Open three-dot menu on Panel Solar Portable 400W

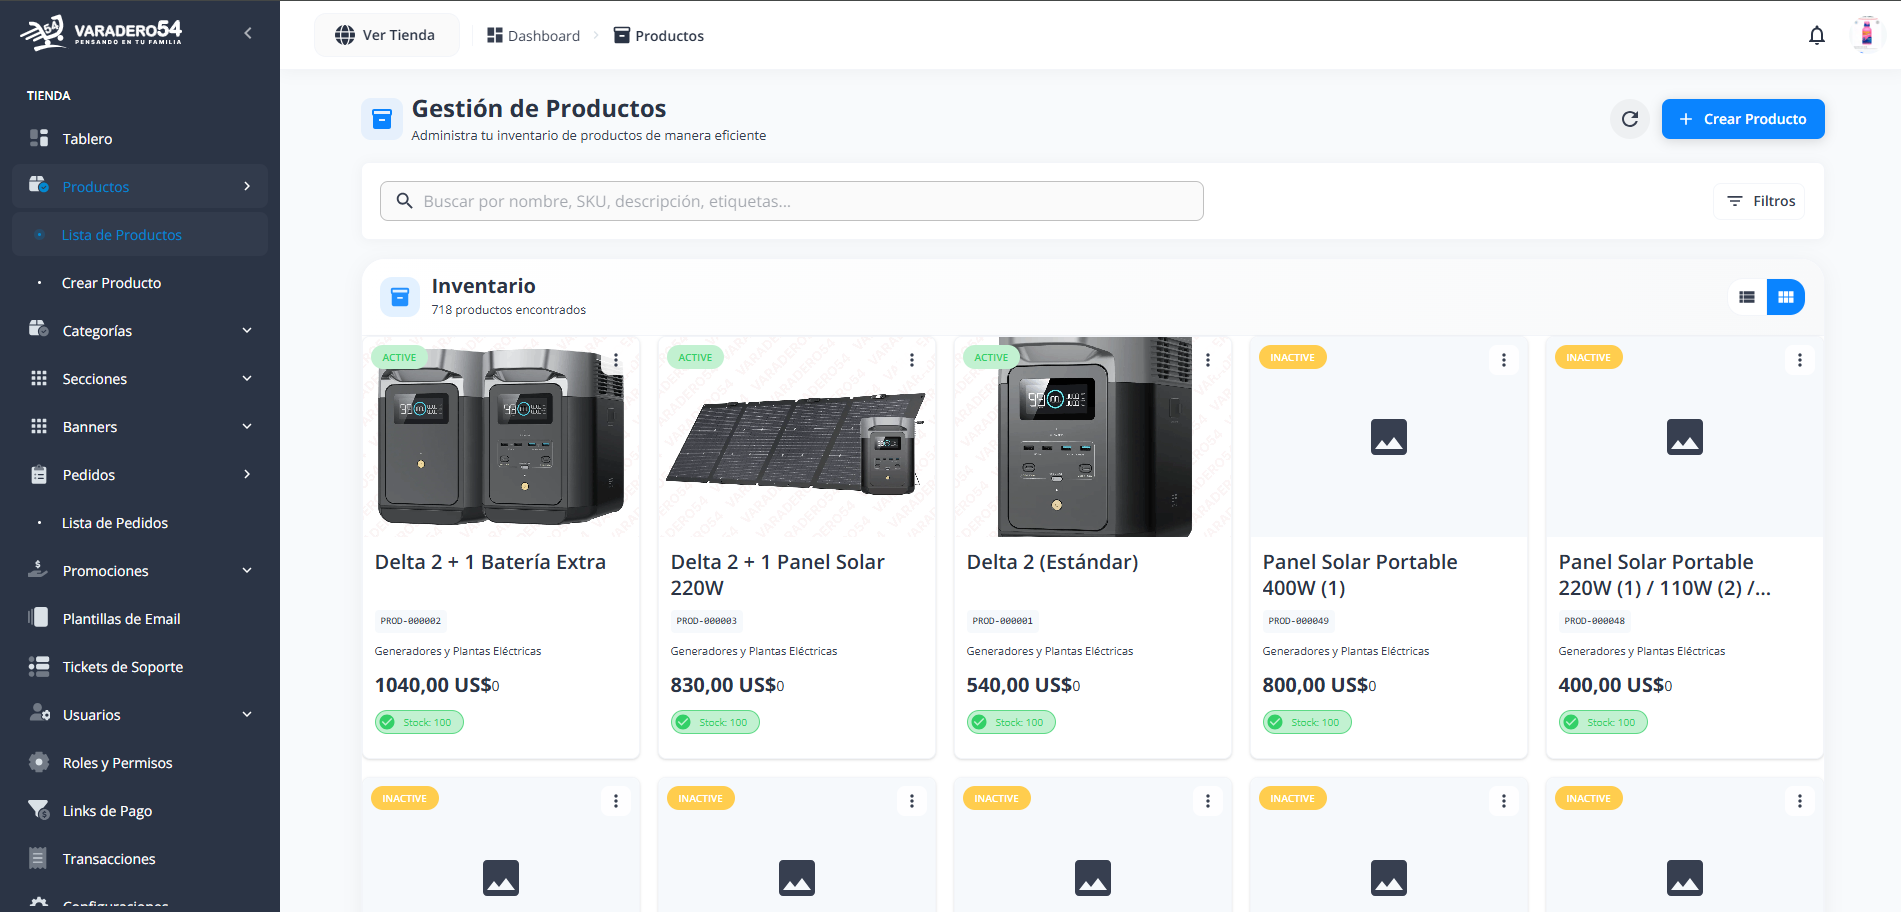[1503, 360]
